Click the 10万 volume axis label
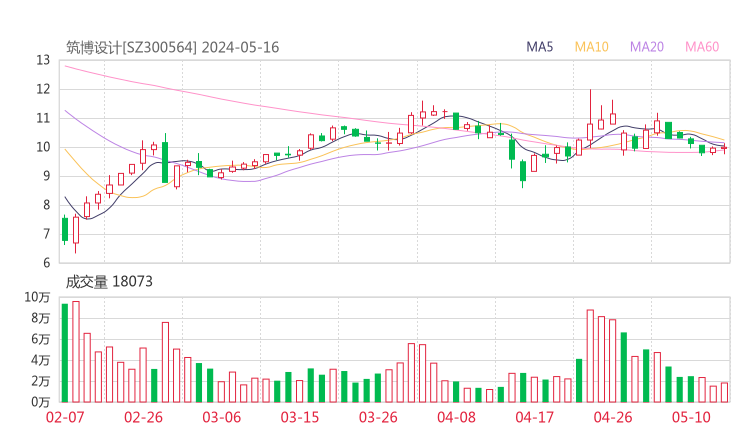The width and height of the screenshot is (740, 440). [37, 297]
